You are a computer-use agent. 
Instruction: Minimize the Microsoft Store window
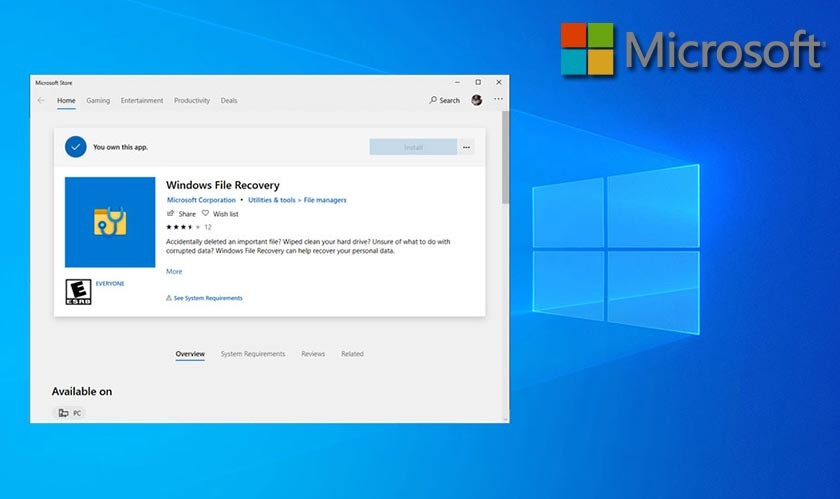pos(457,83)
